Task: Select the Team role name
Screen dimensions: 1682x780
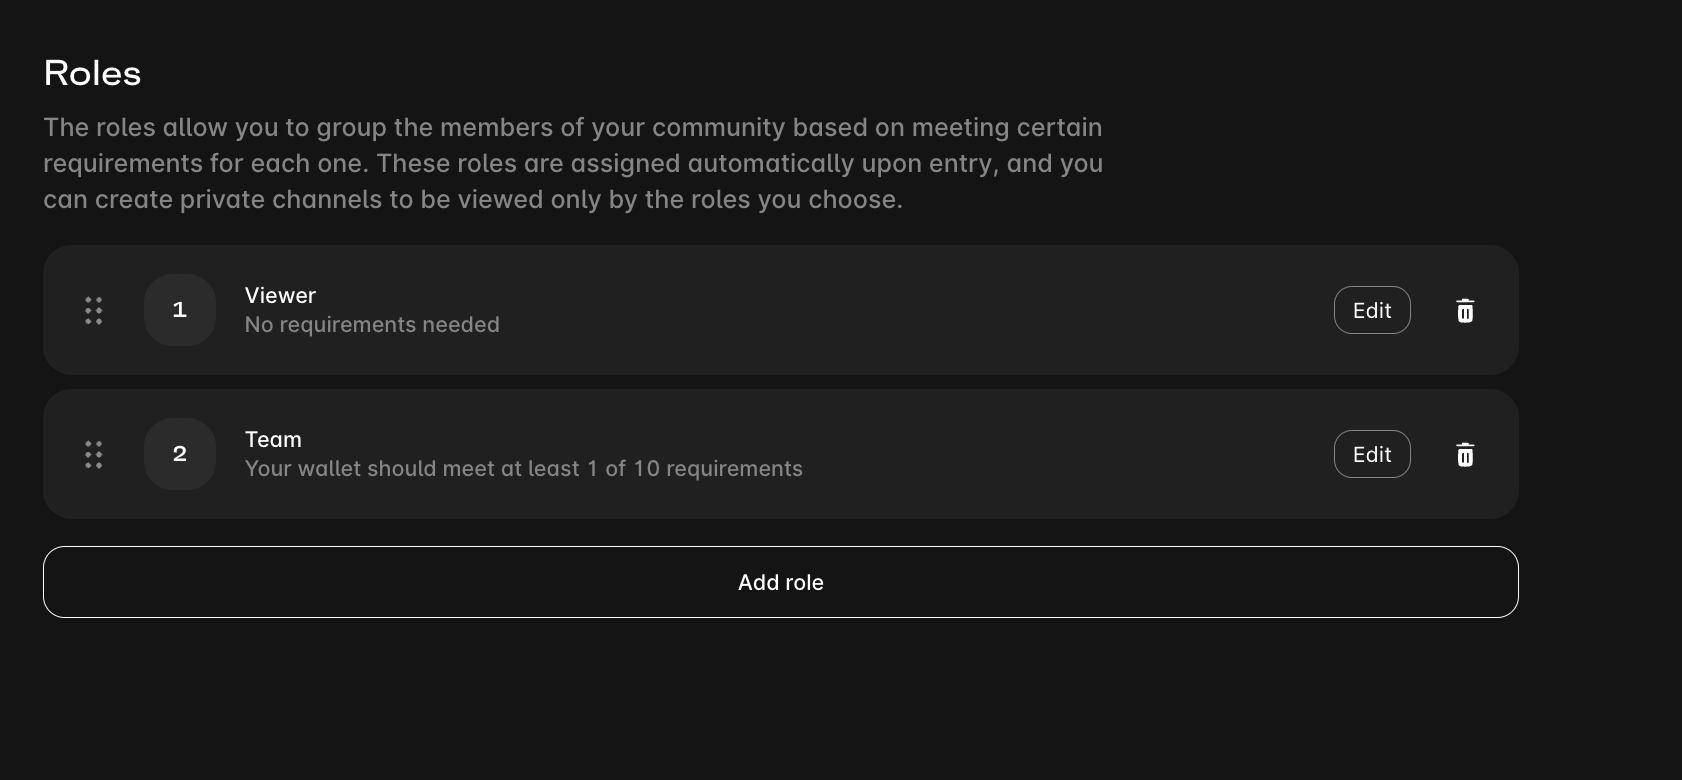Action: click(x=273, y=440)
